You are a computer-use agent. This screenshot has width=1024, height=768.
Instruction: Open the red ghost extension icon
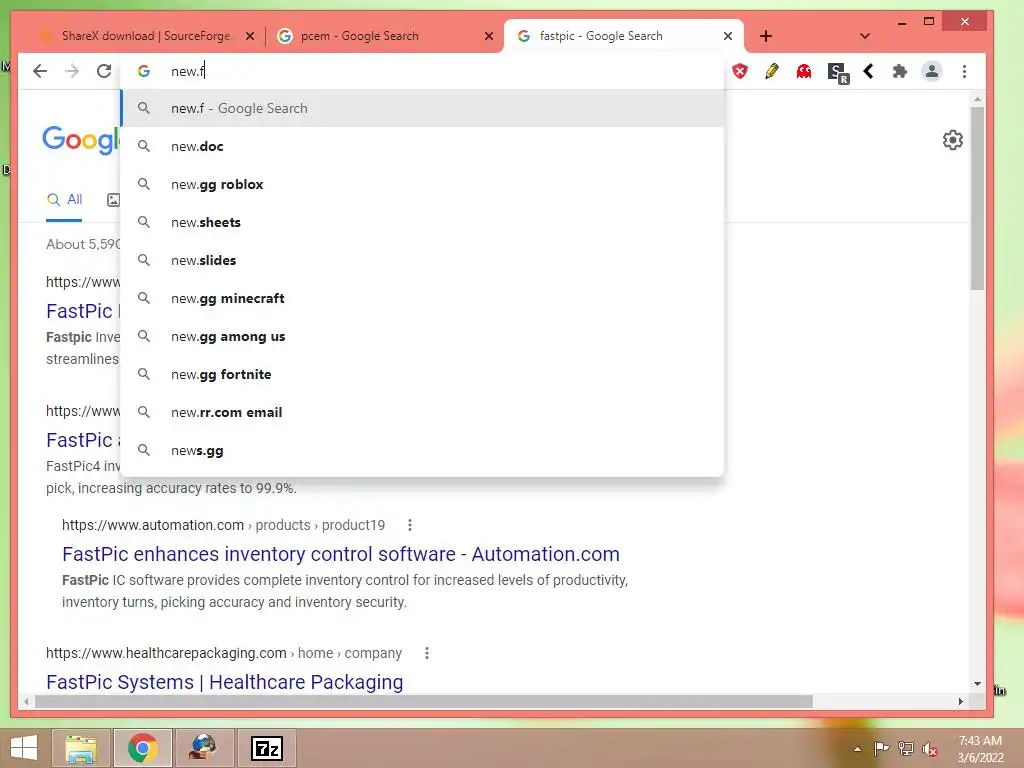click(804, 71)
